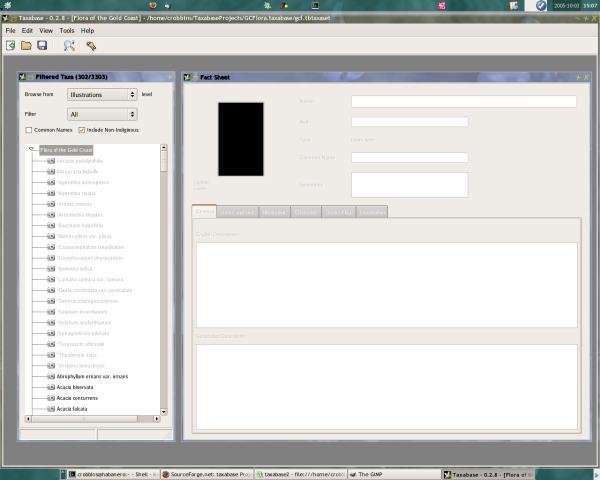The width and height of the screenshot is (600, 480).
Task: Select the General tab in Fact Sheet
Action: (204, 211)
